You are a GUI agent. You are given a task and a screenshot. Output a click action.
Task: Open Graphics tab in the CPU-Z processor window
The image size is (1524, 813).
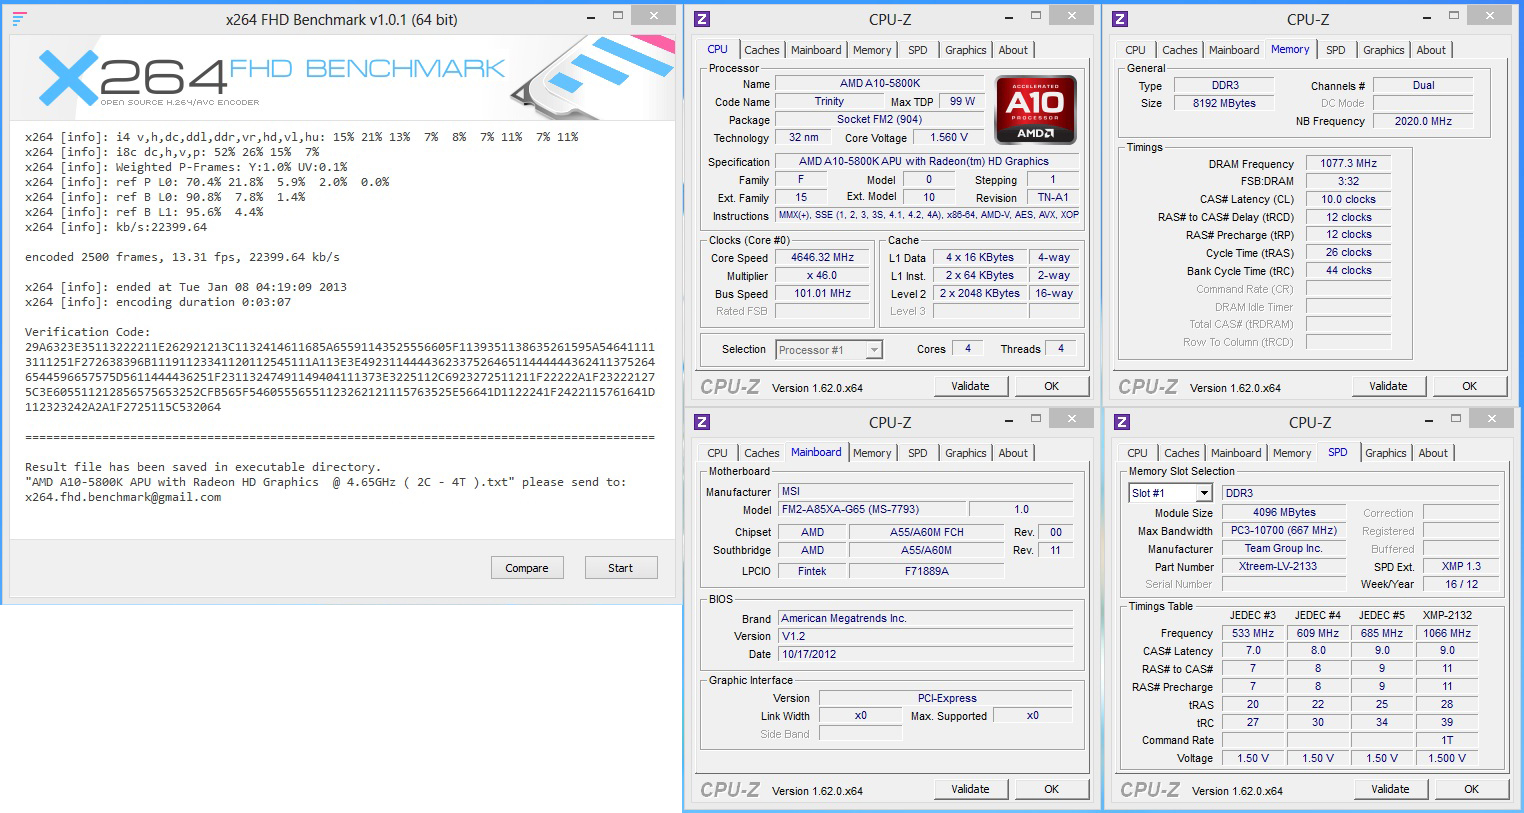coord(966,50)
